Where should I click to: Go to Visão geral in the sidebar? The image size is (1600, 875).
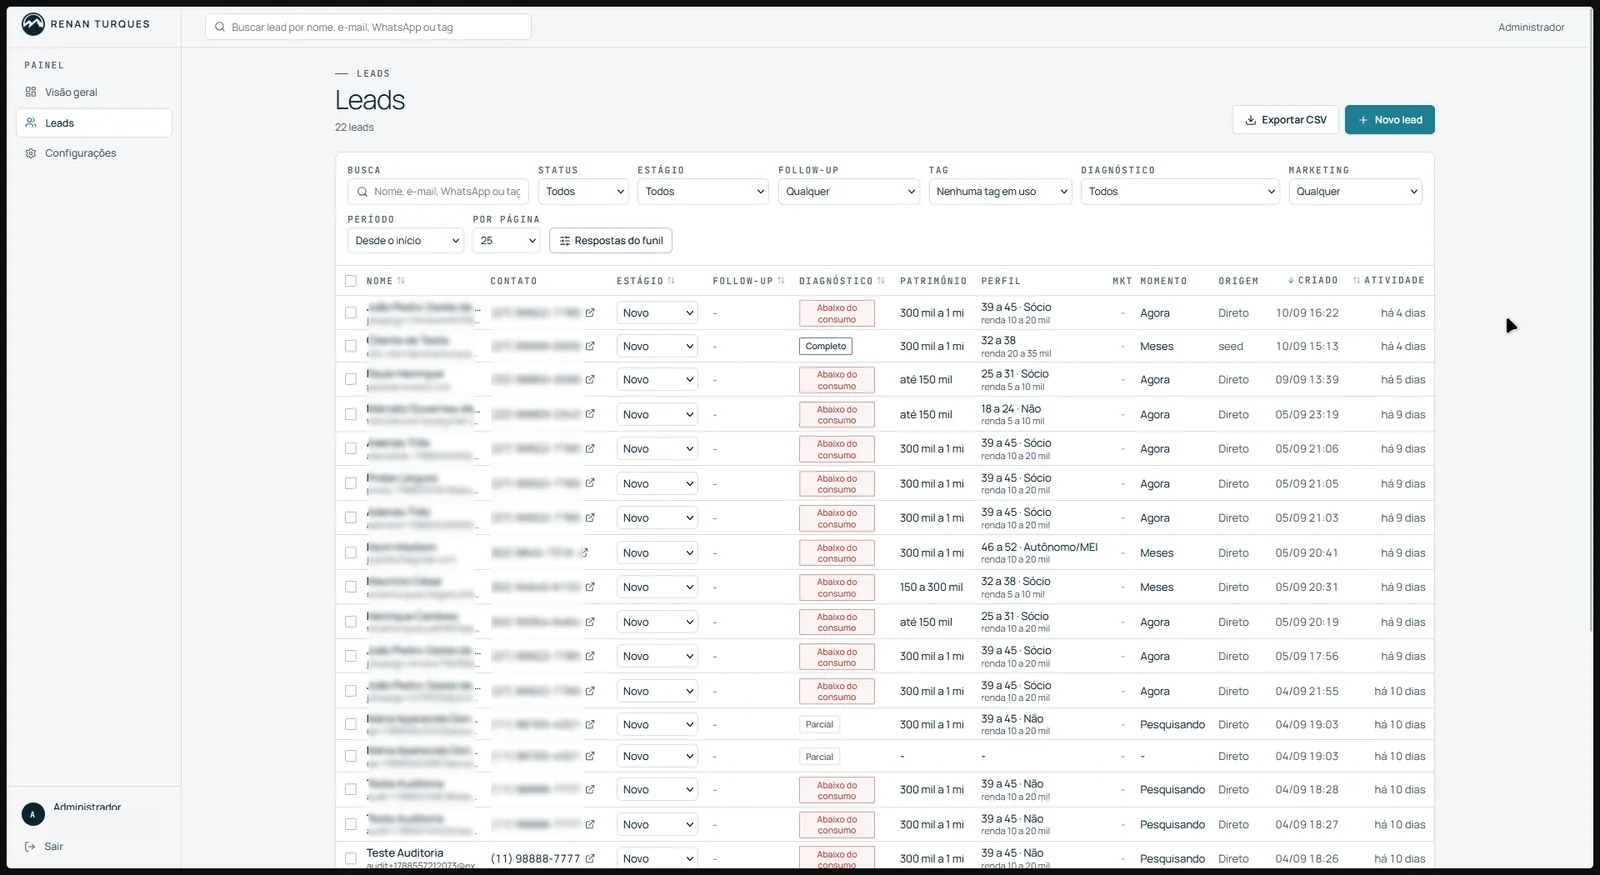[94, 92]
